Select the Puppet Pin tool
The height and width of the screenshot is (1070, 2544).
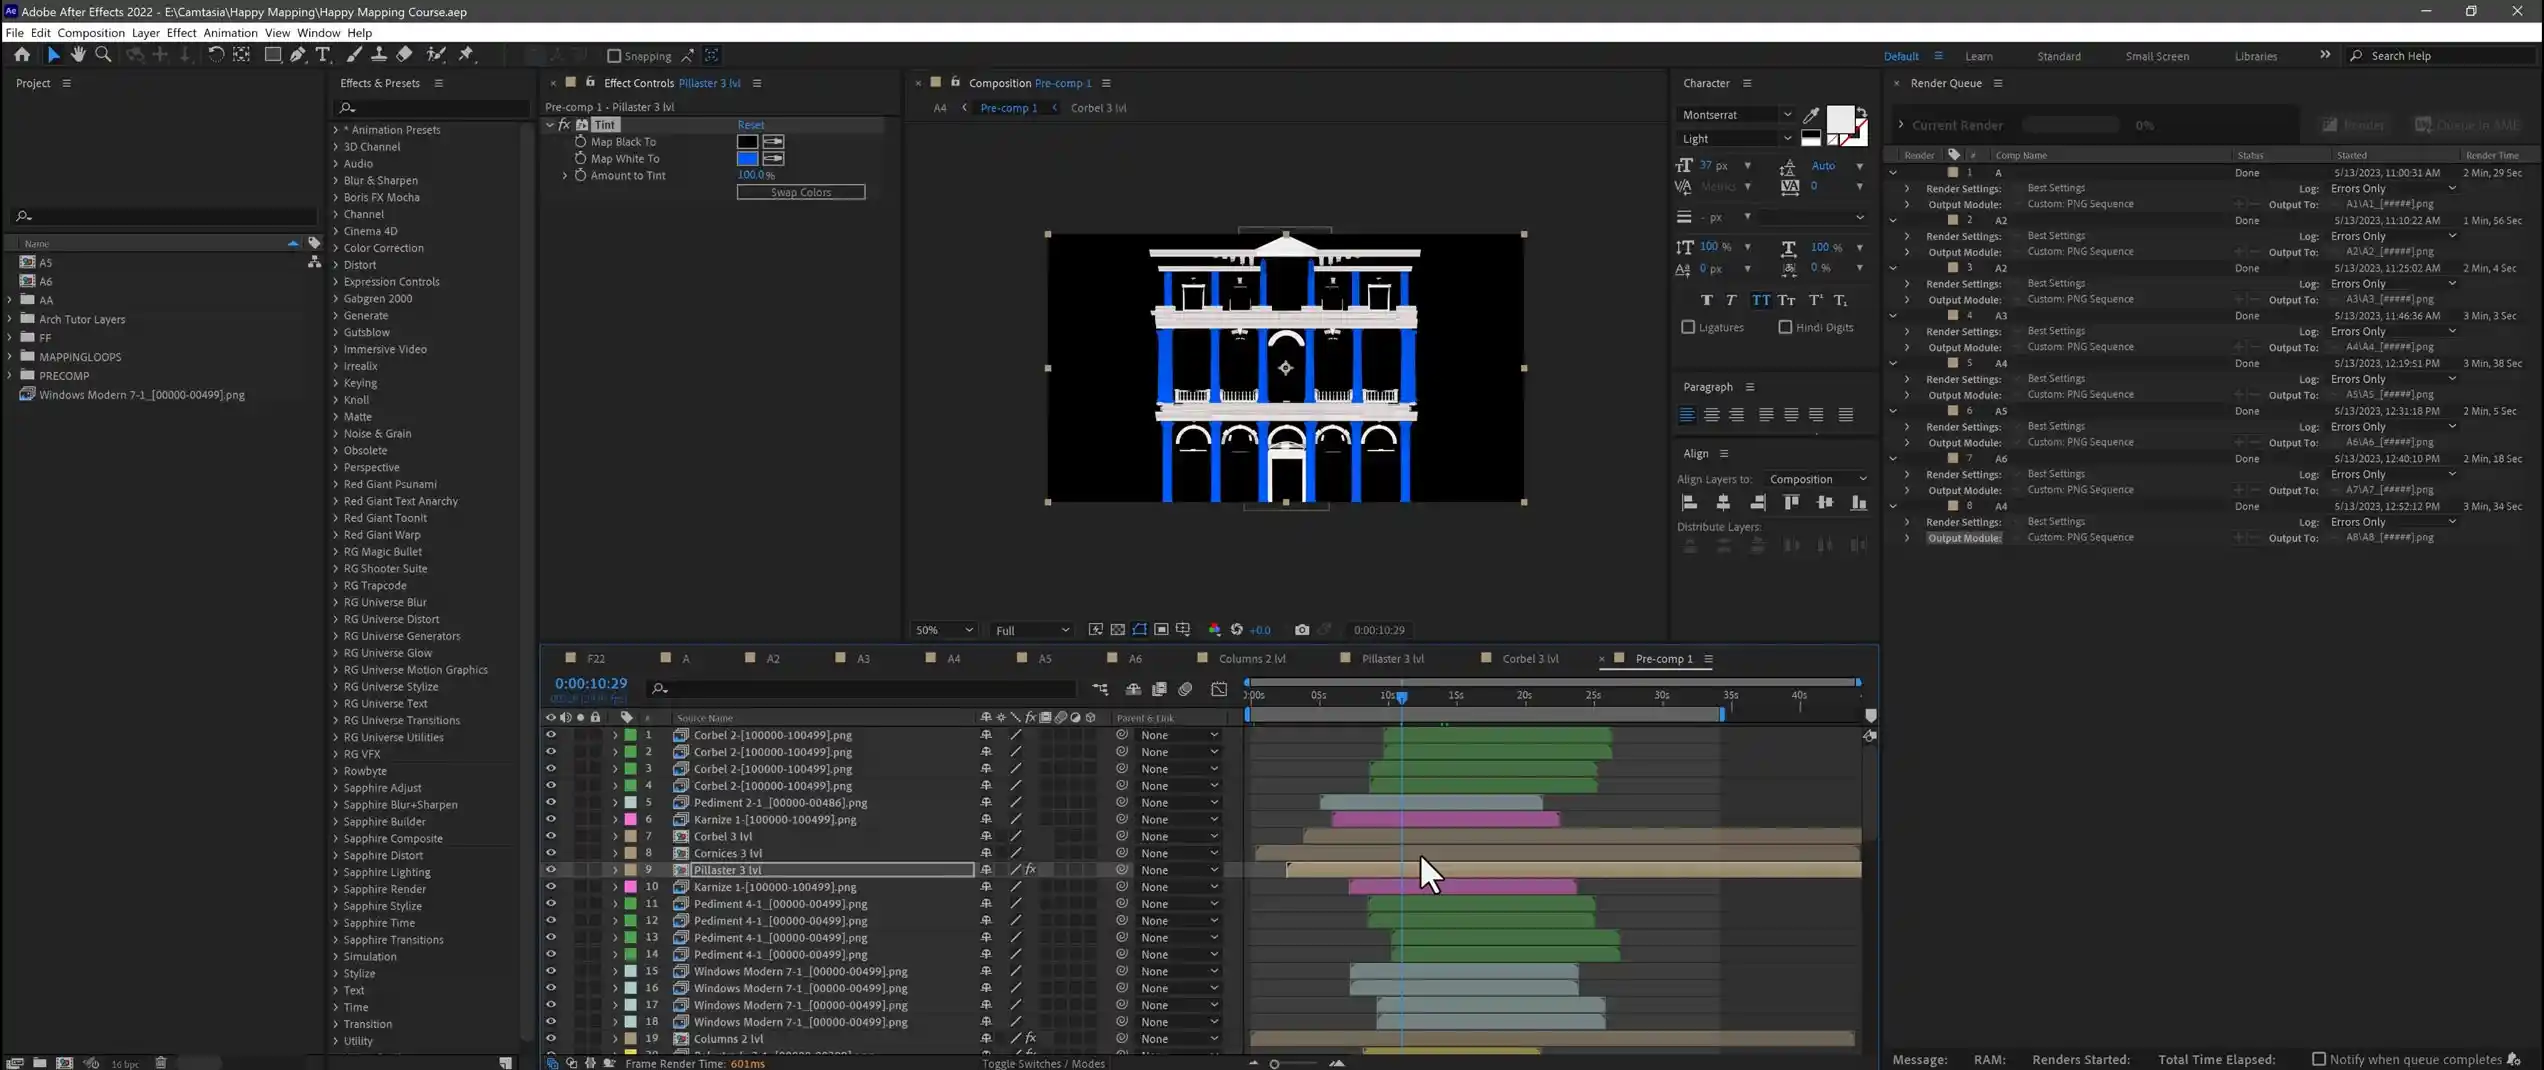coord(466,55)
